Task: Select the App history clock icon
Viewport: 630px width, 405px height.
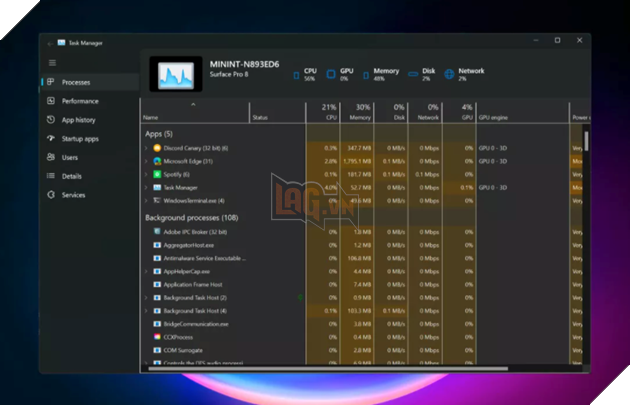Action: (x=51, y=120)
